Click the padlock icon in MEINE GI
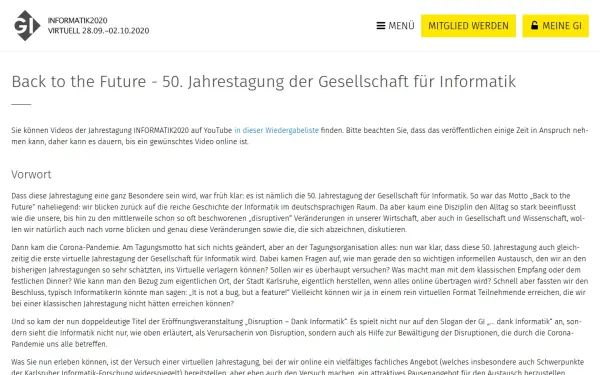The image size is (600, 375). pos(535,25)
